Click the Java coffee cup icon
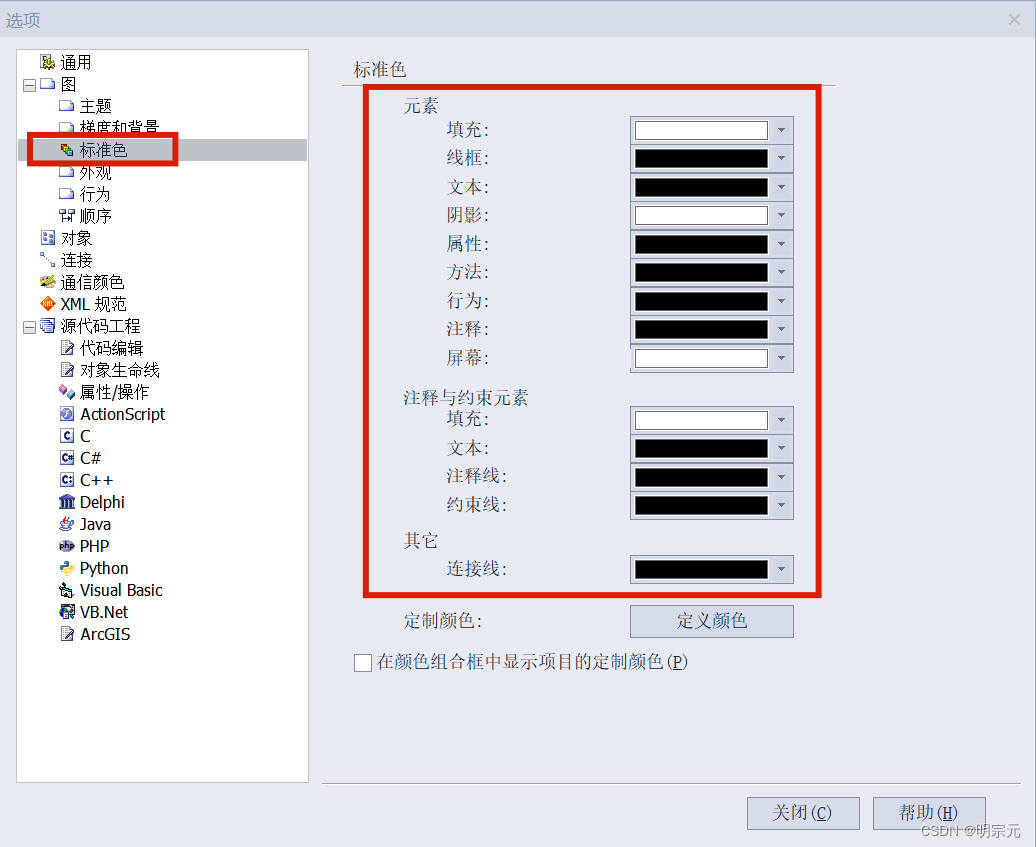This screenshot has height=847, width=1036. [67, 524]
